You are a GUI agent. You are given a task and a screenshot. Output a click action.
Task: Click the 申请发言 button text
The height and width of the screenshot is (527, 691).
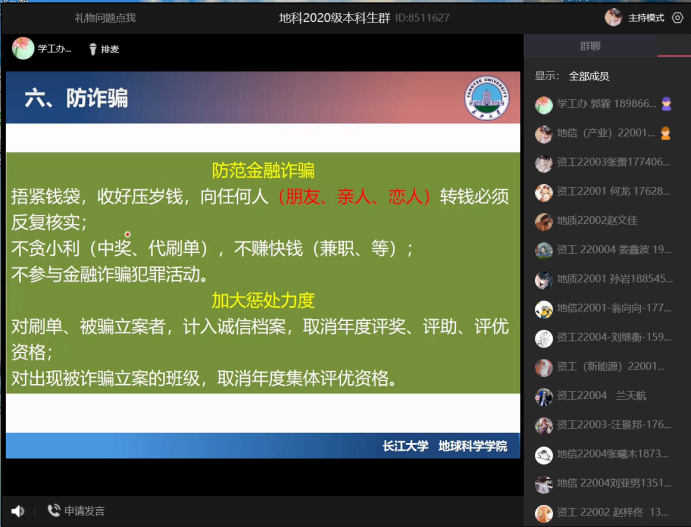coord(84,511)
